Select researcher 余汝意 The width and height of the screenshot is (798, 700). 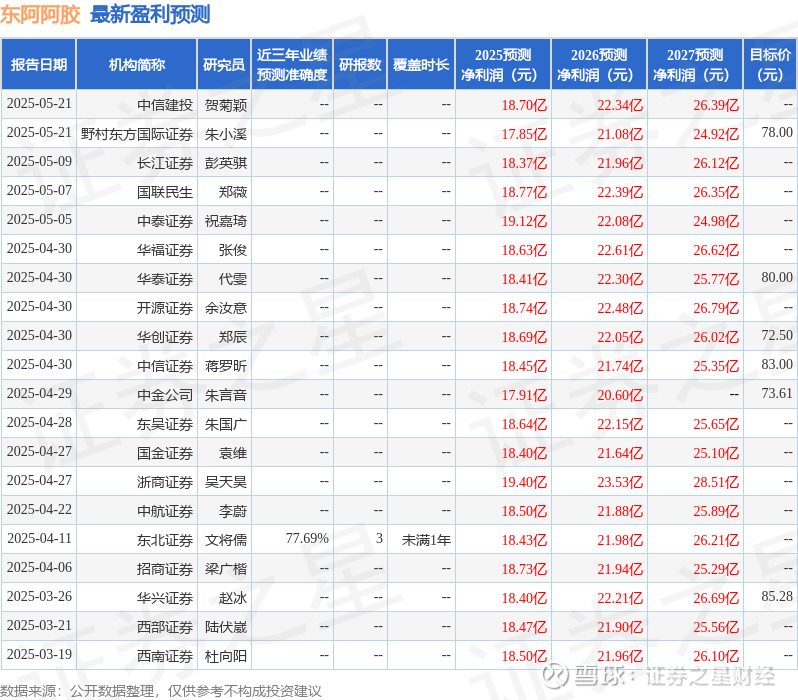click(226, 308)
